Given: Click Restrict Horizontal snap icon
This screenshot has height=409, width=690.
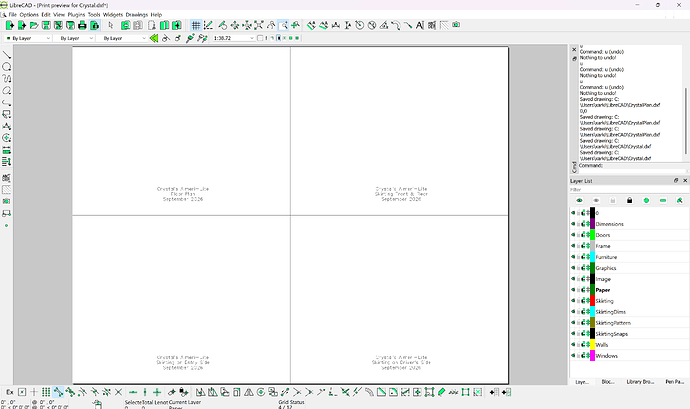Looking at the screenshot, I should coord(133,392).
